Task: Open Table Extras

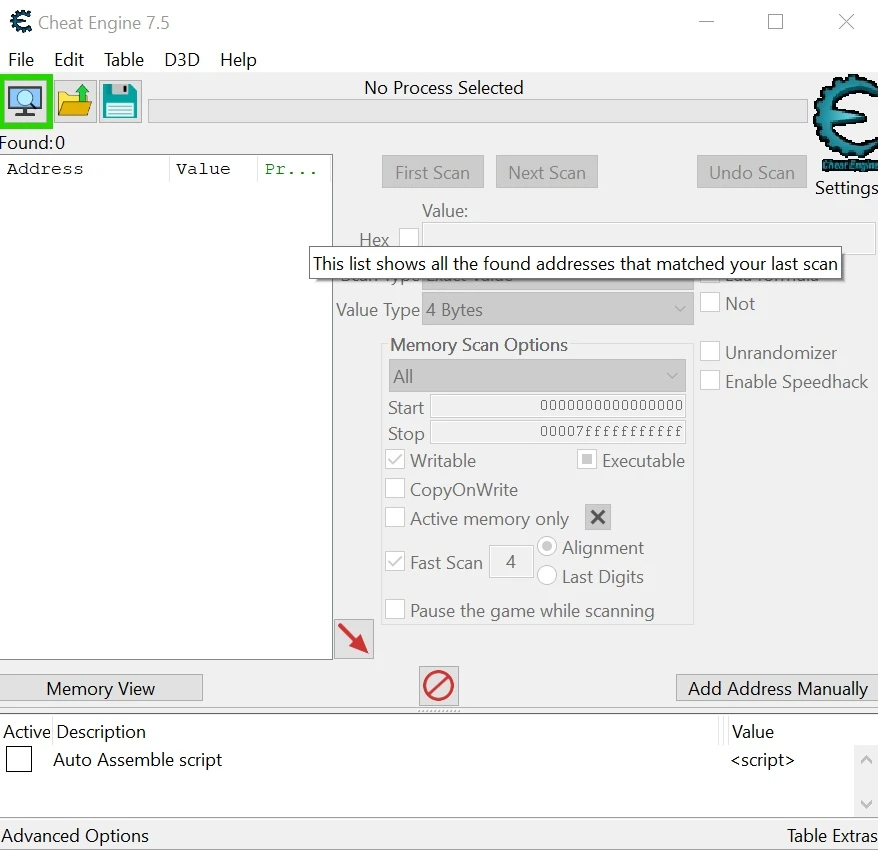Action: 832,835
